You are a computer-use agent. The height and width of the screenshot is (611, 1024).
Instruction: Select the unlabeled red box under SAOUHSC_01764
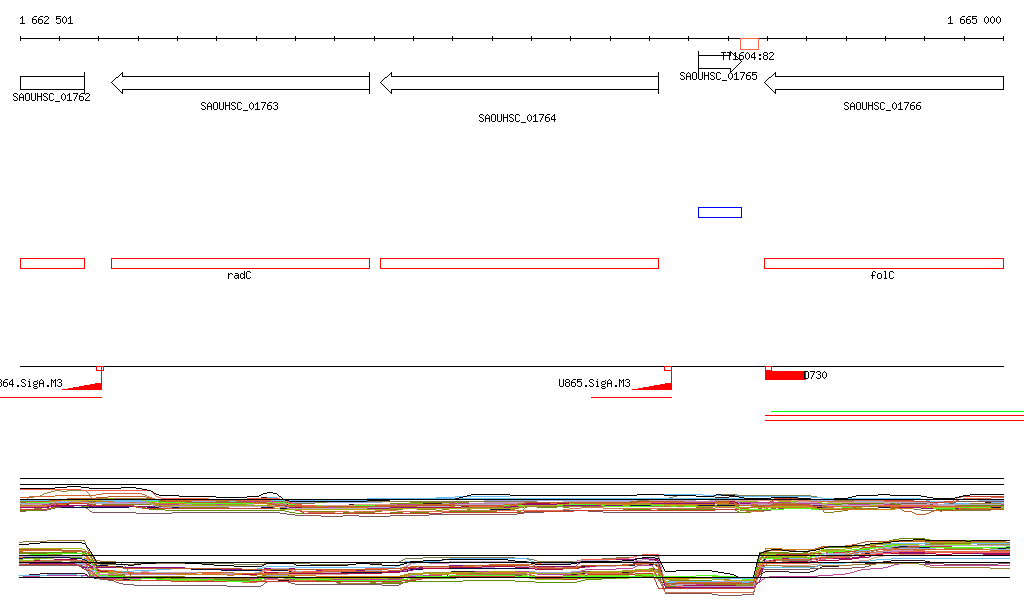click(519, 263)
